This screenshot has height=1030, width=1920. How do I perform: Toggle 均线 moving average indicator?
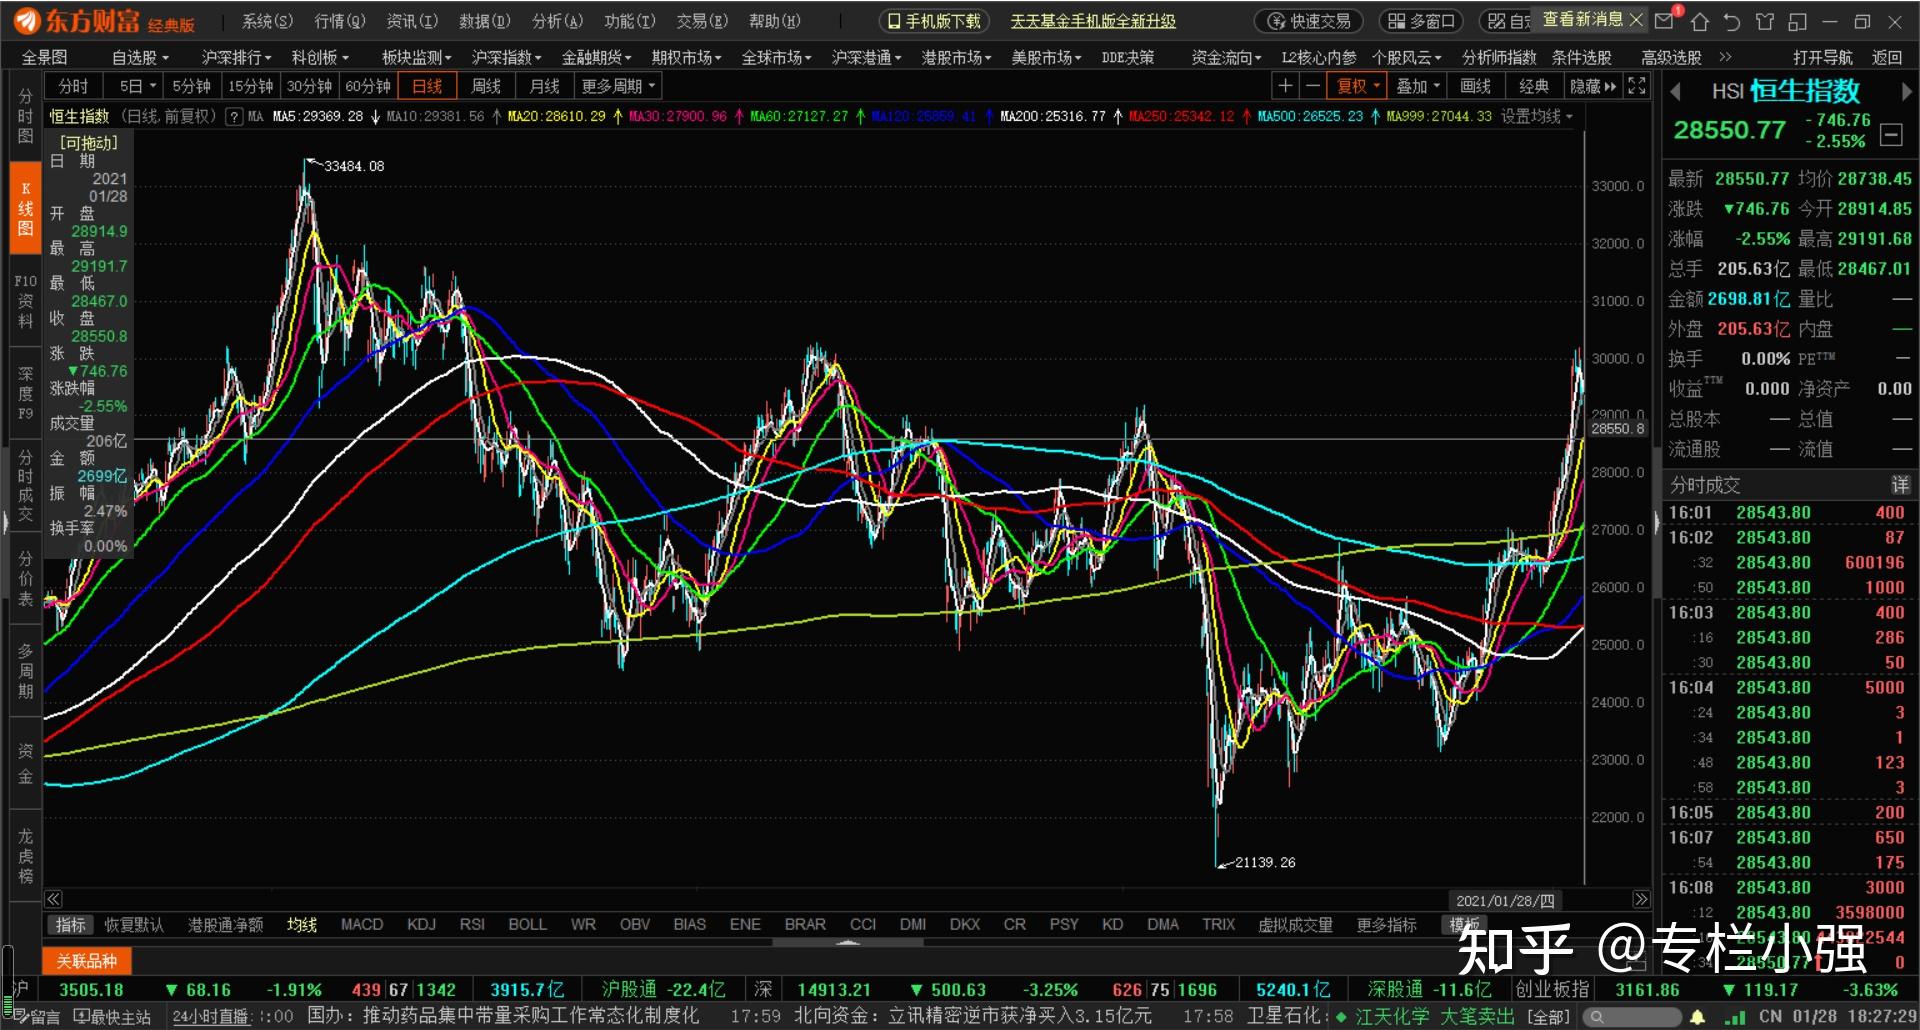pyautogui.click(x=301, y=925)
